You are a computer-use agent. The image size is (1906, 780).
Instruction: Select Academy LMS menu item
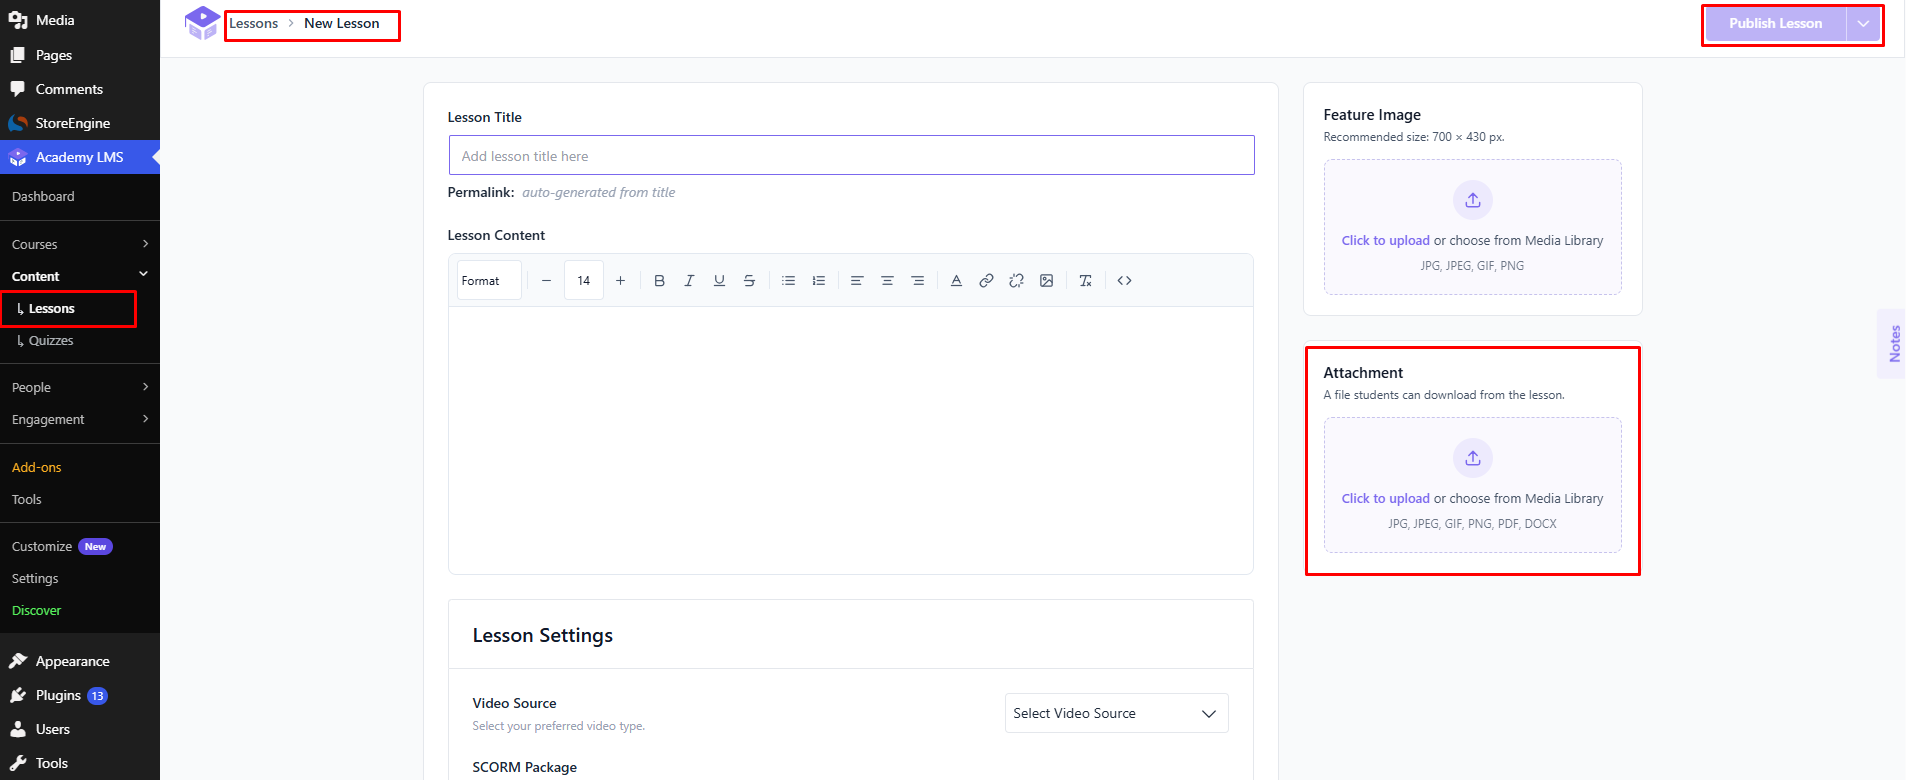pyautogui.click(x=80, y=157)
